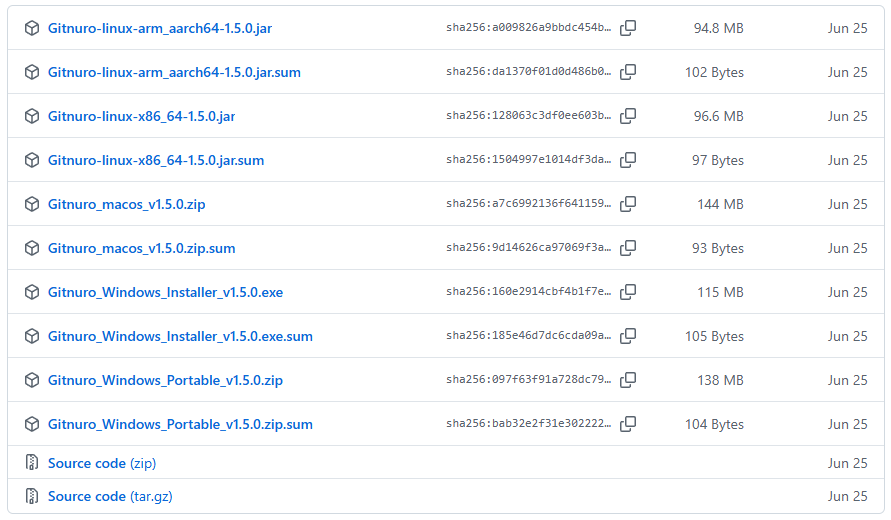Copy checksum of Gitnuro-linux-arm_aarch64-1.5.0.jar.sum
891x520 pixels.
(628, 72)
